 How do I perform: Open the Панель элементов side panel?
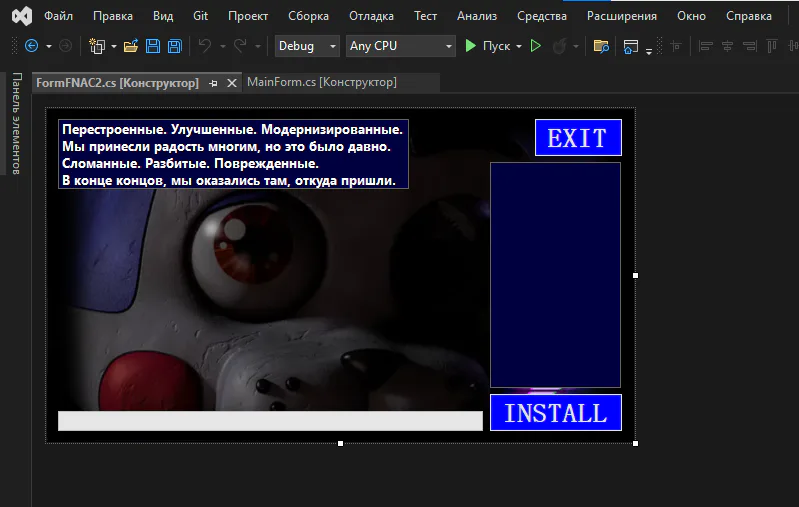pyautogui.click(x=16, y=123)
